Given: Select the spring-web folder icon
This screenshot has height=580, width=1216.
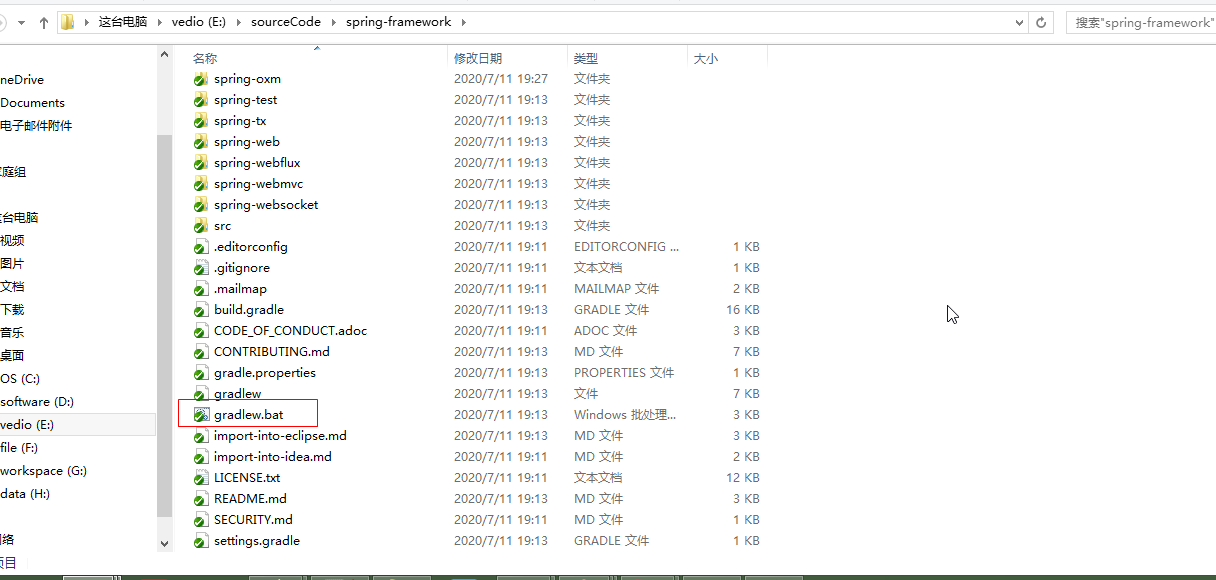Looking at the screenshot, I should (x=201, y=142).
